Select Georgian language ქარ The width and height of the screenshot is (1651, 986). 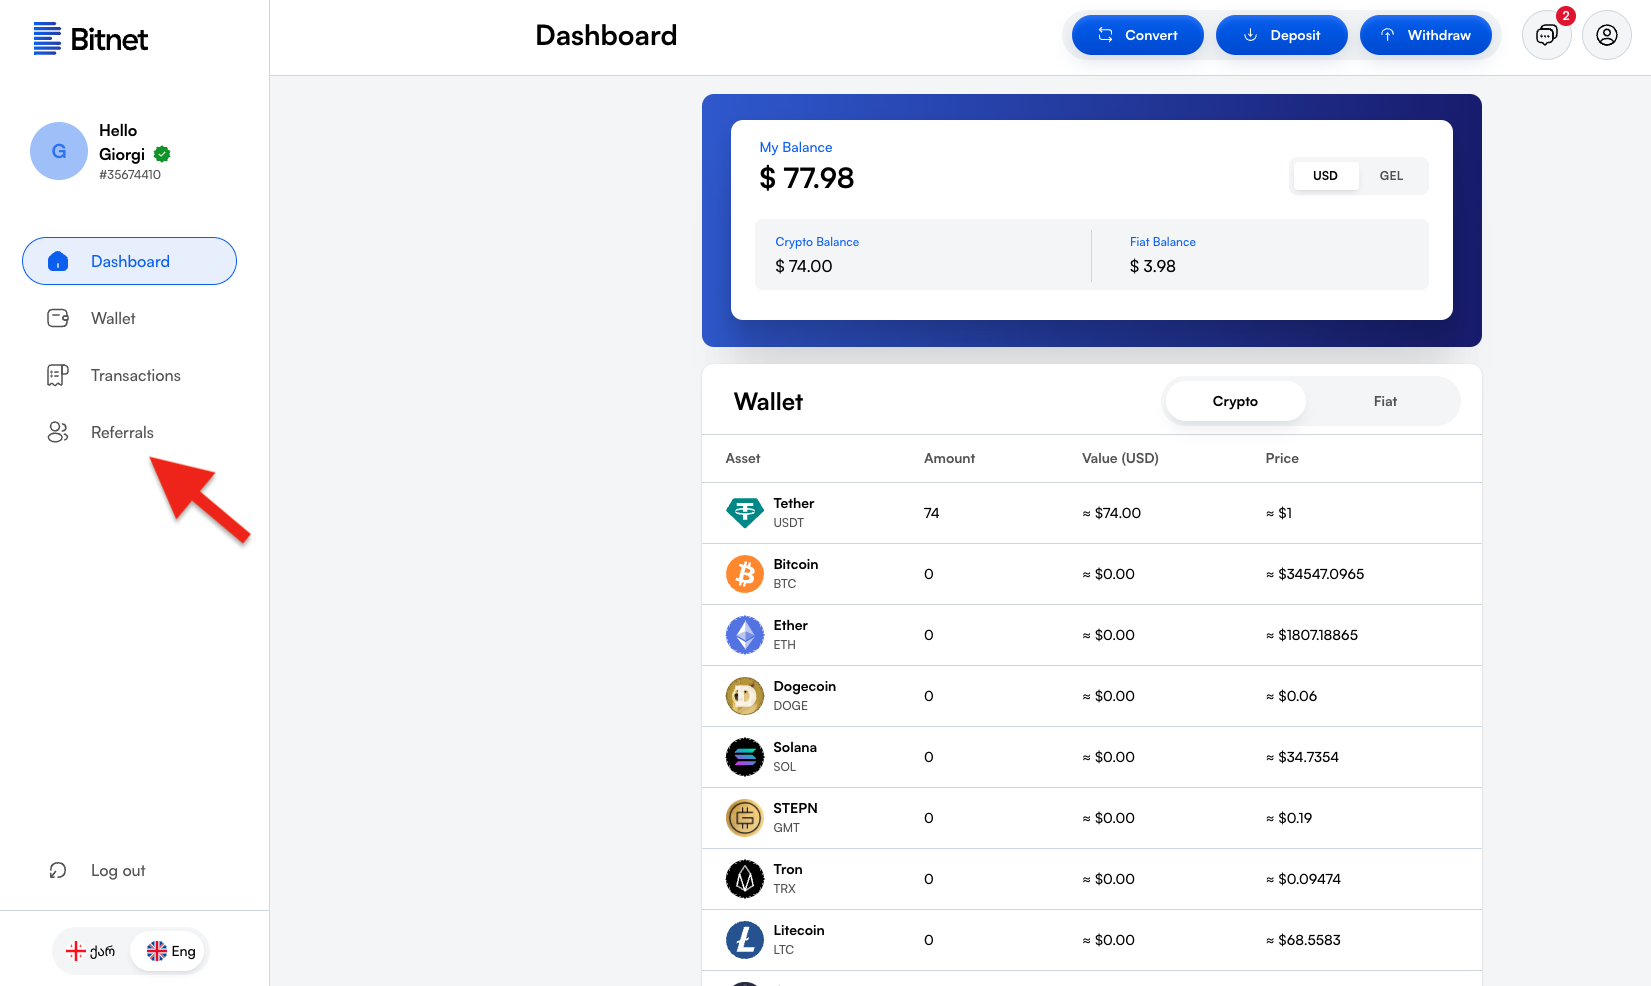(91, 951)
